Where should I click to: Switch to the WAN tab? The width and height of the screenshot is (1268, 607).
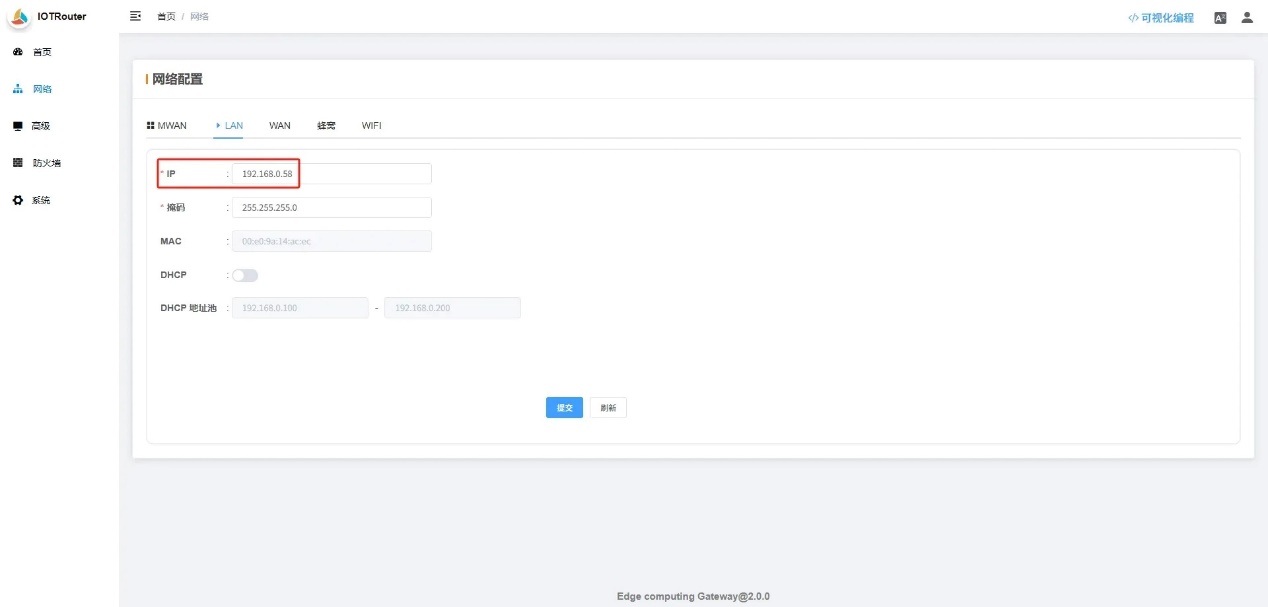click(280, 126)
